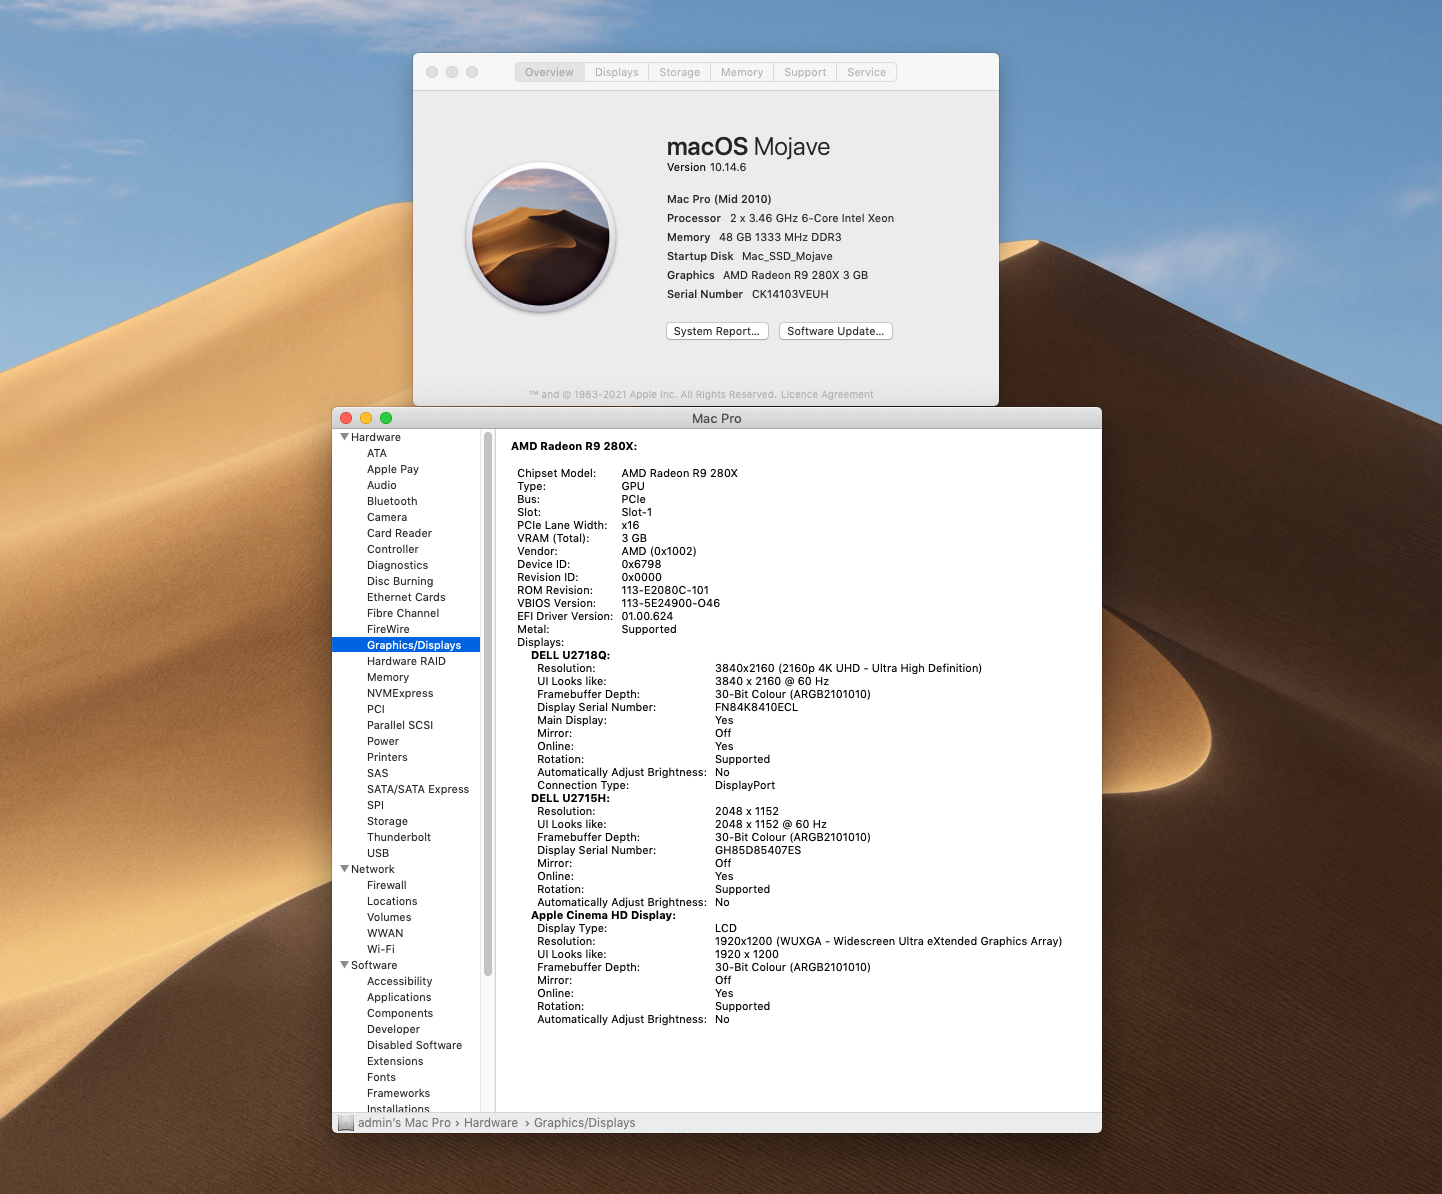Collapse the Network section disclosure triangle
Screen dimensions: 1442x1194
click(x=344, y=869)
